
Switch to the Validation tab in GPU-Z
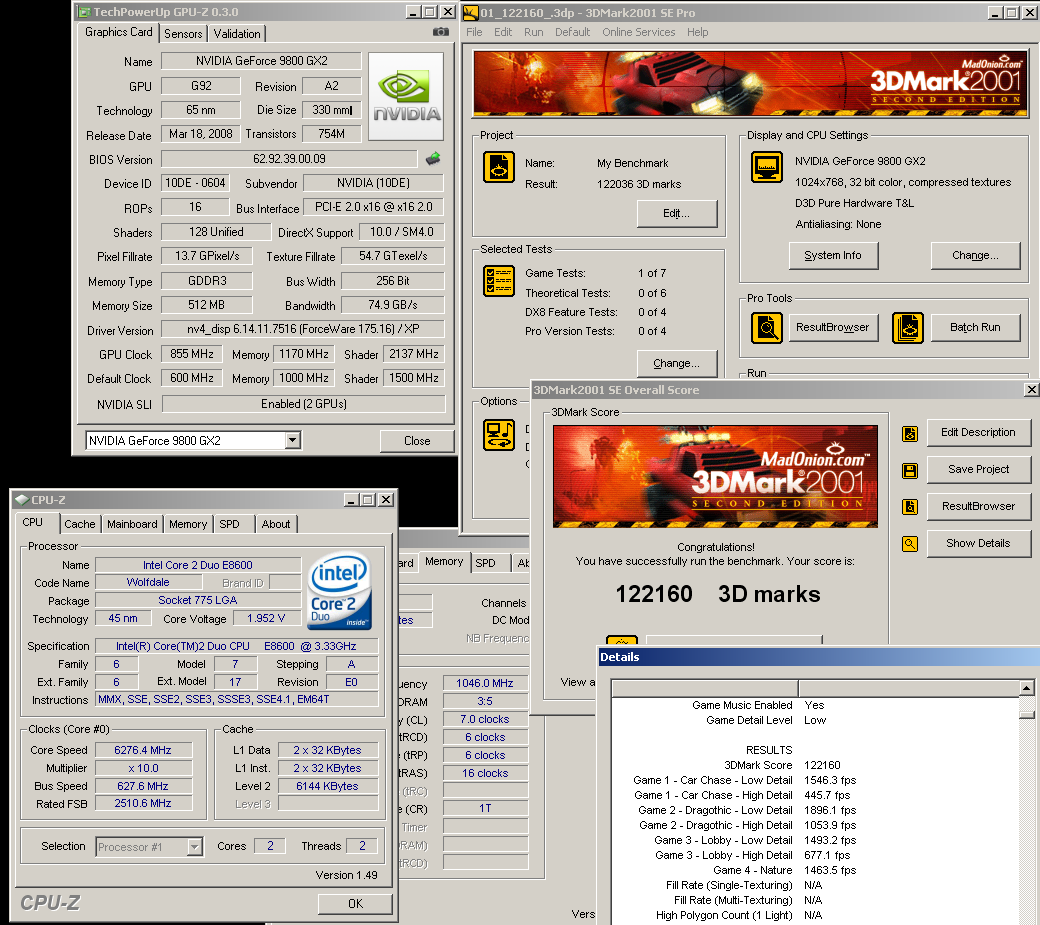(x=237, y=34)
